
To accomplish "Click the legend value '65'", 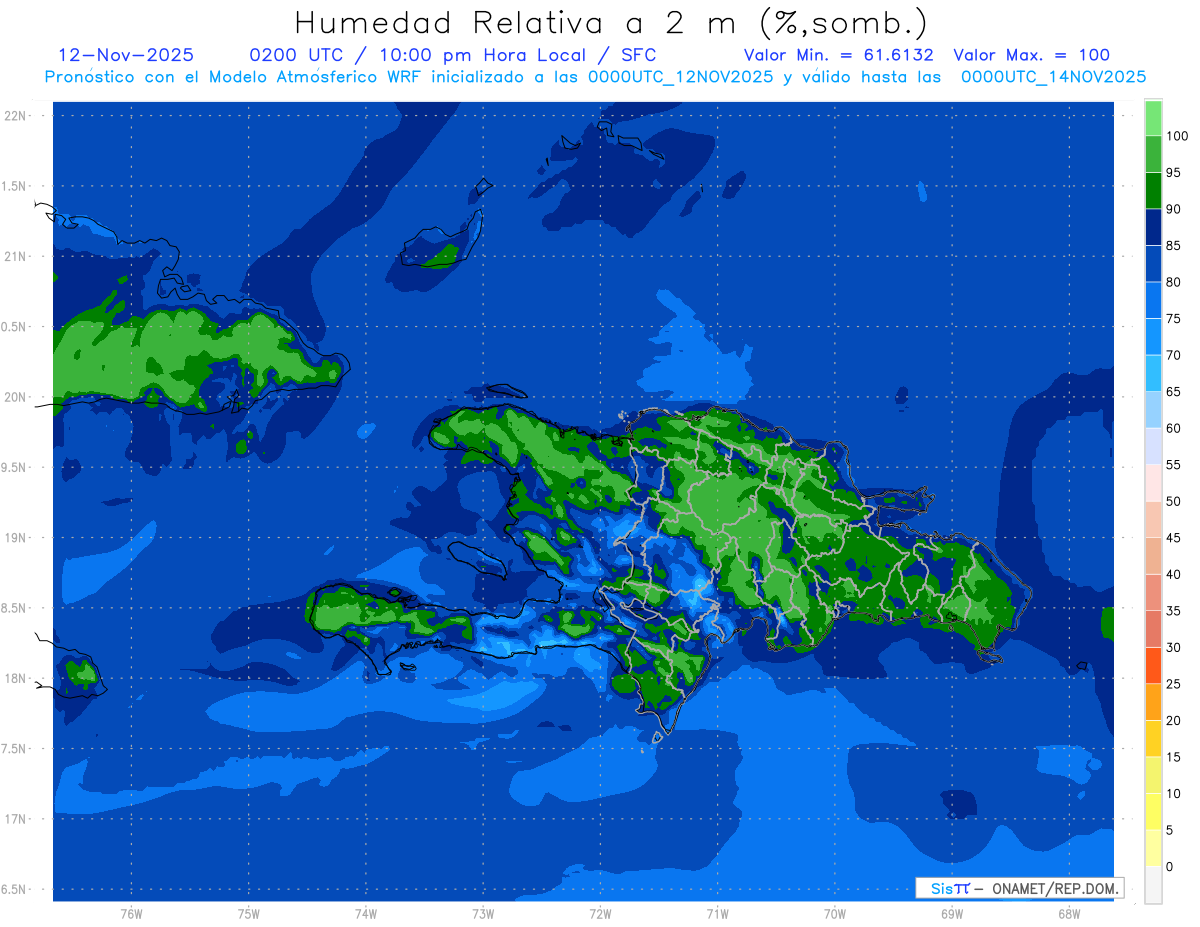I will pos(1173,392).
